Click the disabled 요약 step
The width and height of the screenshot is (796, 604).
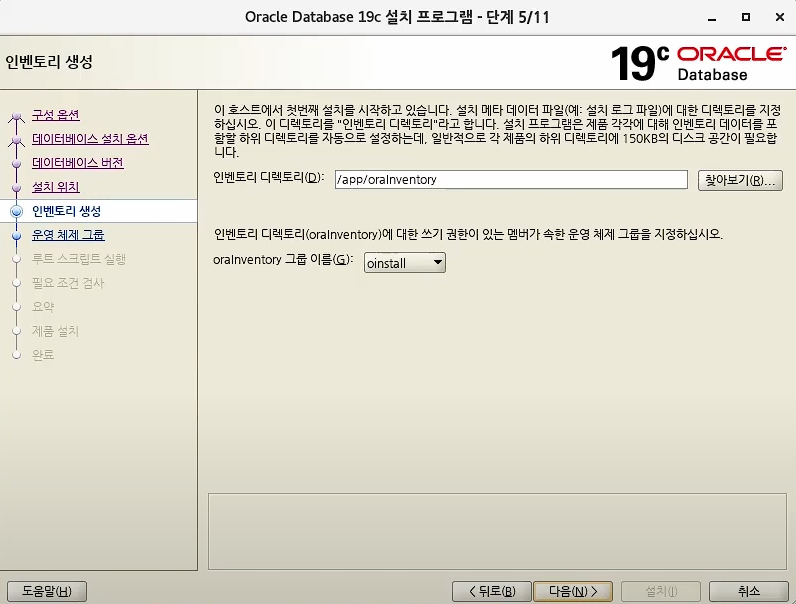(x=43, y=307)
